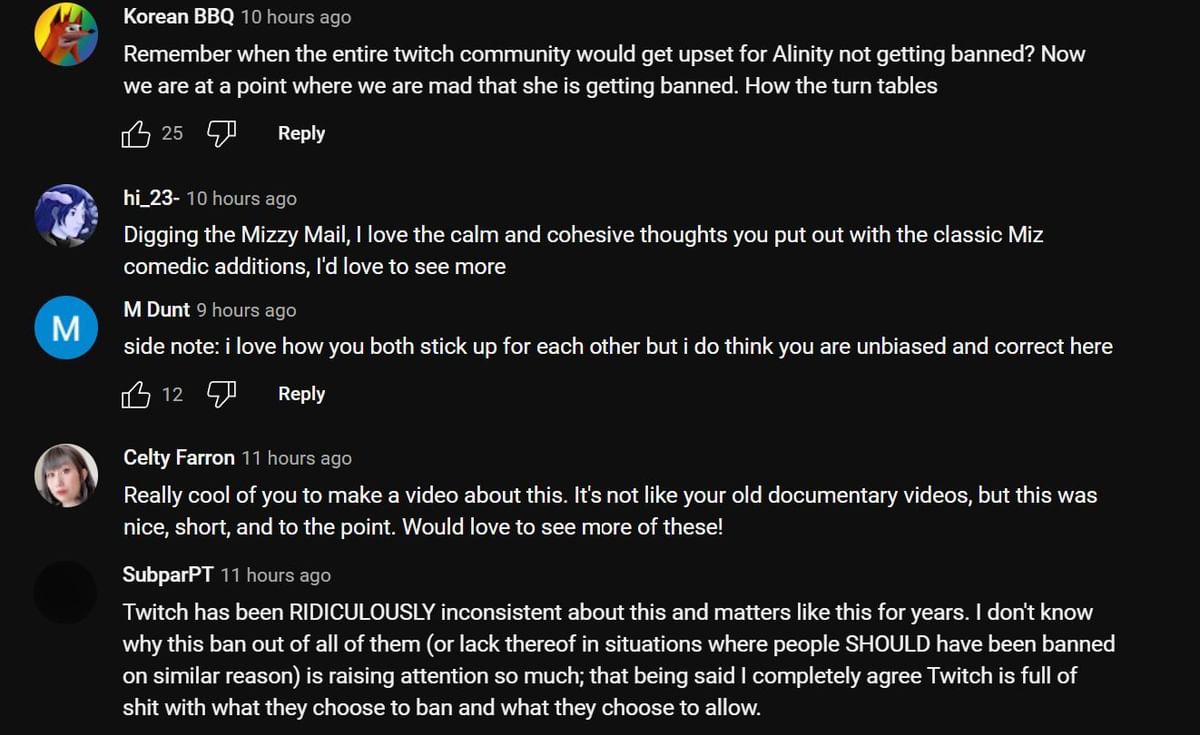Open Korean BBQ's channel via username
The height and width of the screenshot is (735, 1200).
179,16
